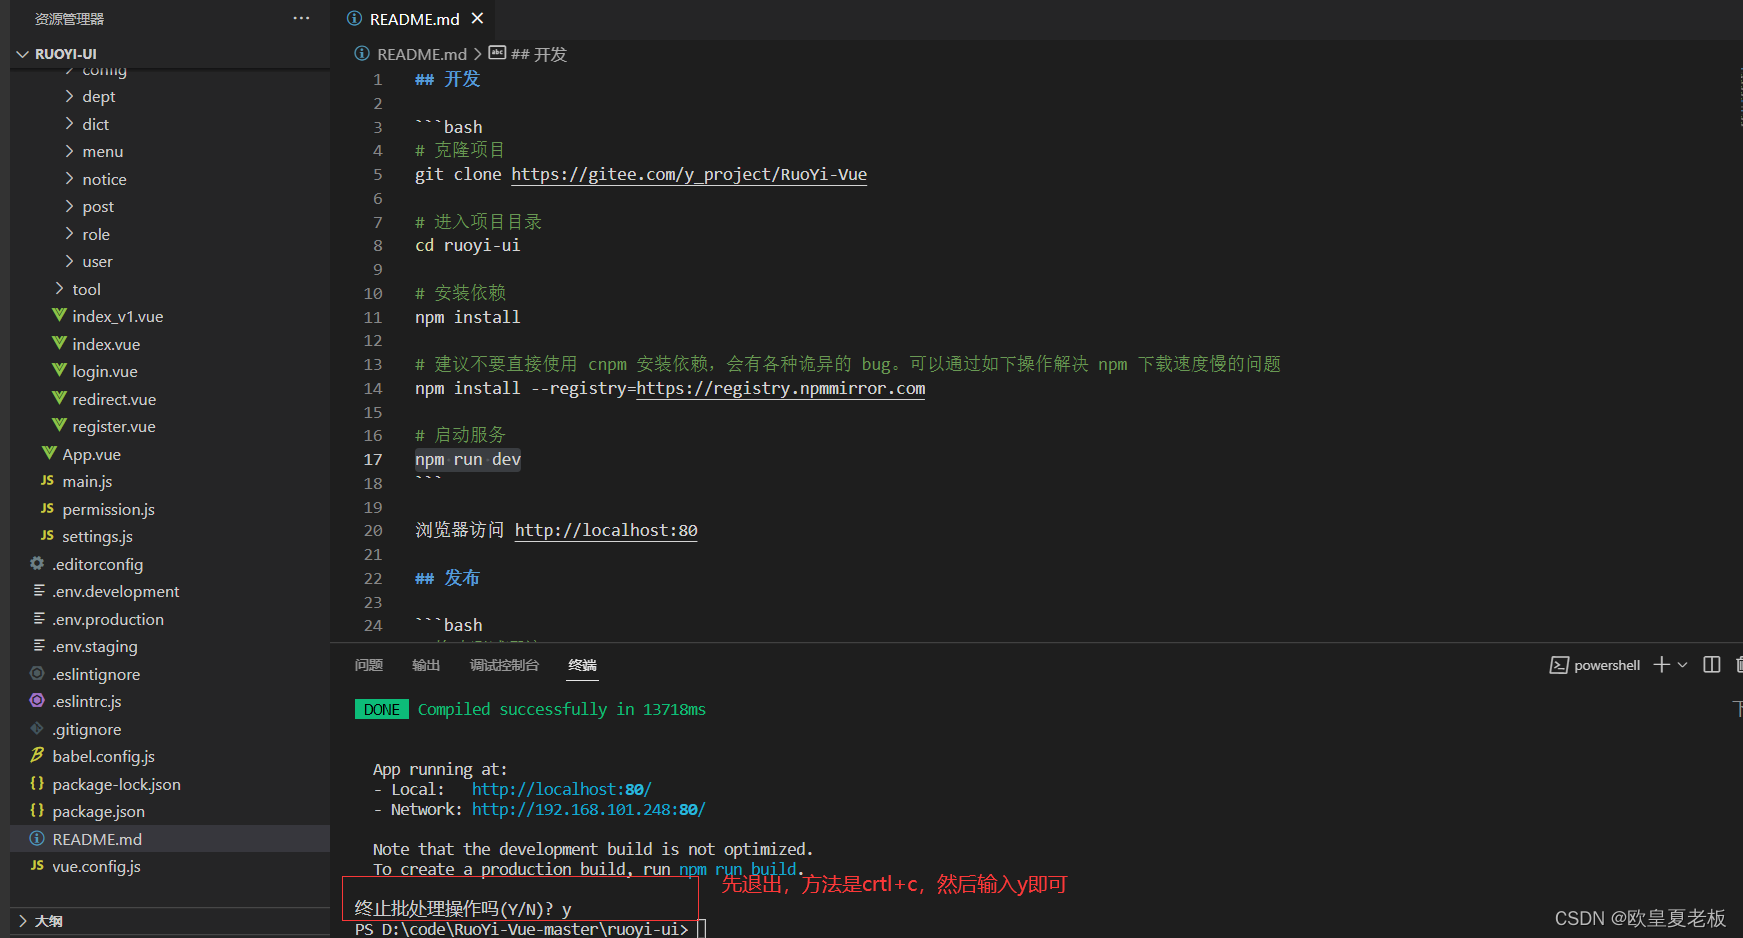Click the .gitignore git icon
The width and height of the screenshot is (1743, 938).
click(37, 728)
